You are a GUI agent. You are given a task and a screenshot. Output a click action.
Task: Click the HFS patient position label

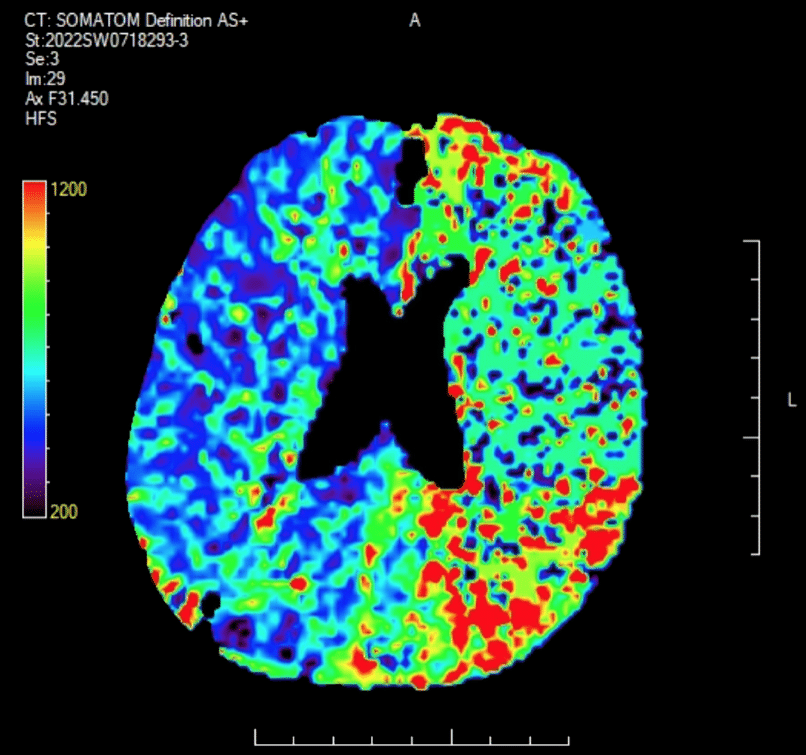41,119
